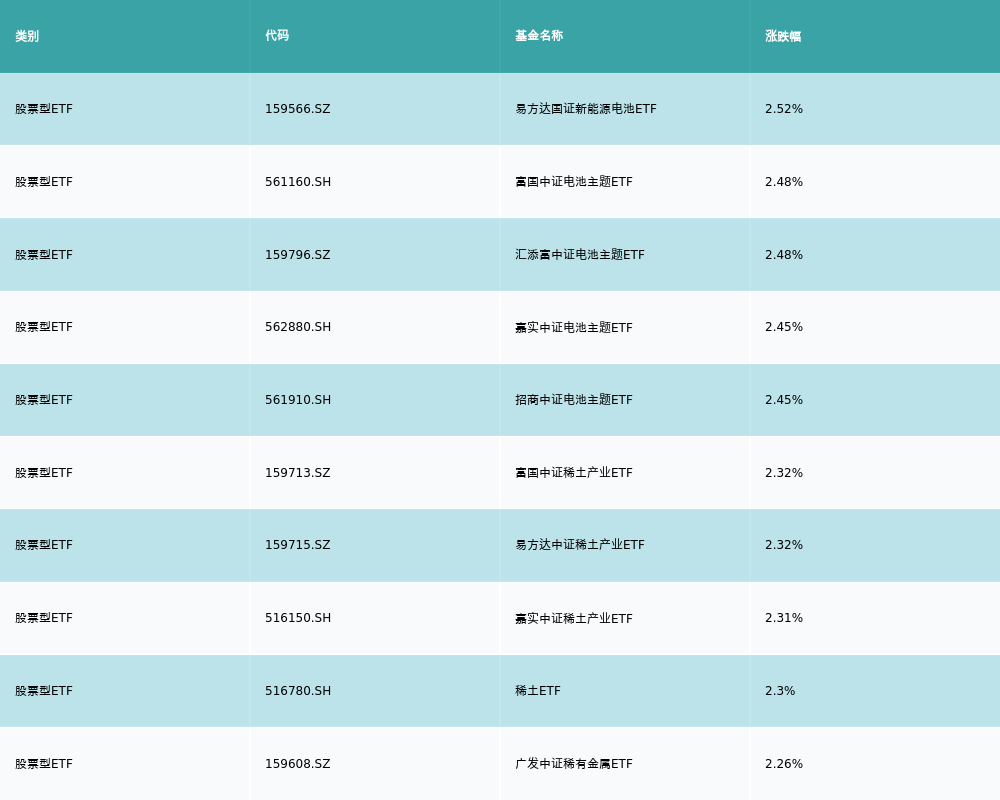The height and width of the screenshot is (800, 1000).
Task: Click the 2.31% change value
Action: [784, 618]
